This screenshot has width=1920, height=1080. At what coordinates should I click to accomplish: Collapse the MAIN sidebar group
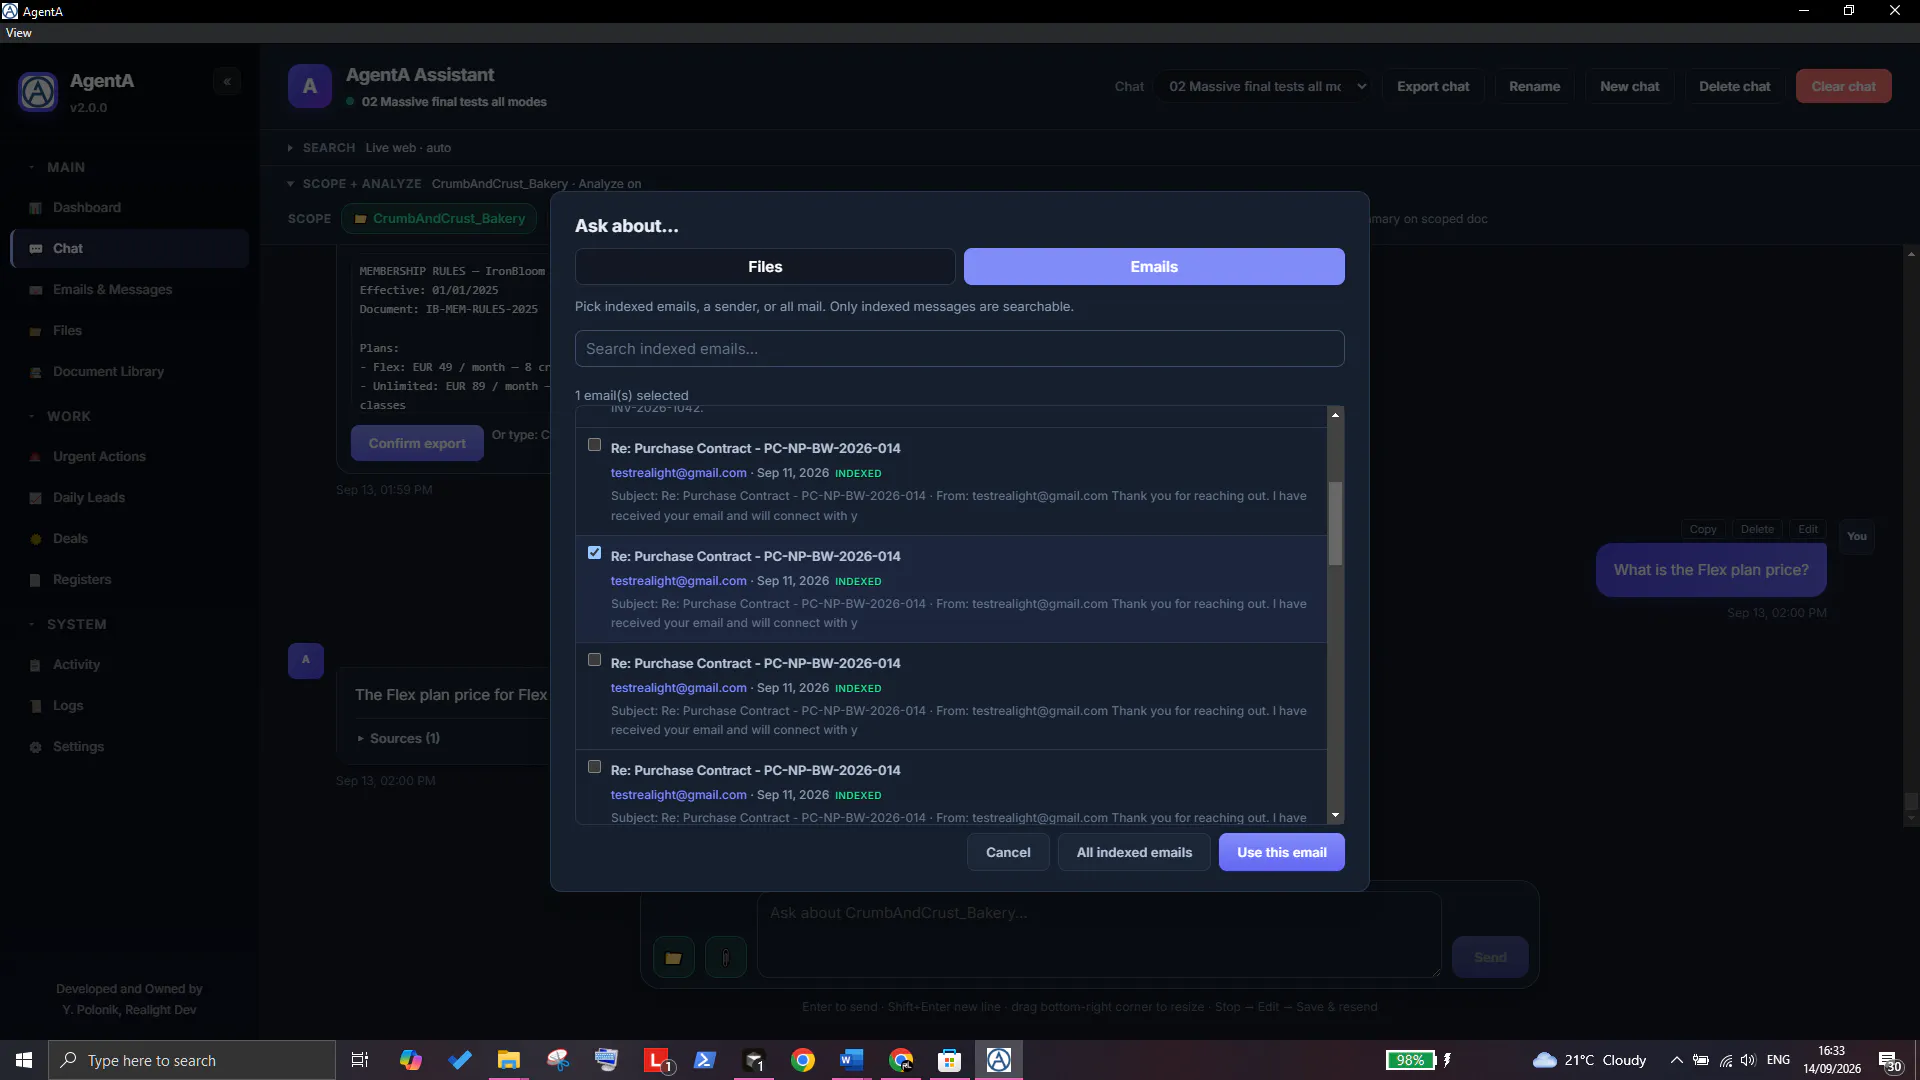32,168
